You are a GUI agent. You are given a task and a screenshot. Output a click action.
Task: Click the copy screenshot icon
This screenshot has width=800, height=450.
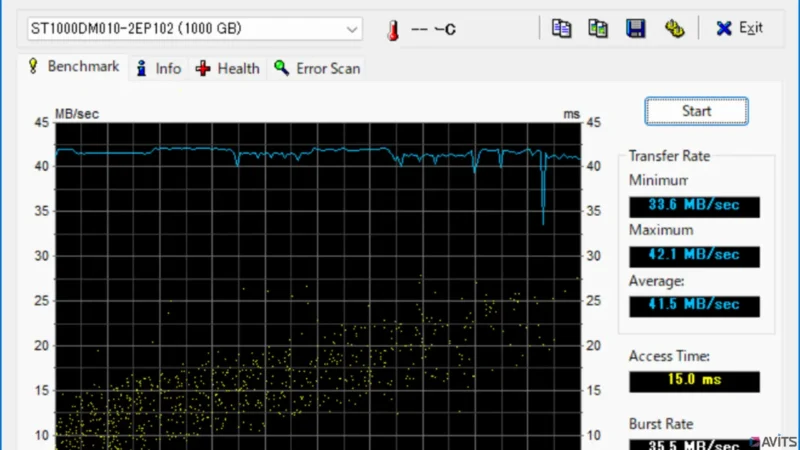click(598, 28)
